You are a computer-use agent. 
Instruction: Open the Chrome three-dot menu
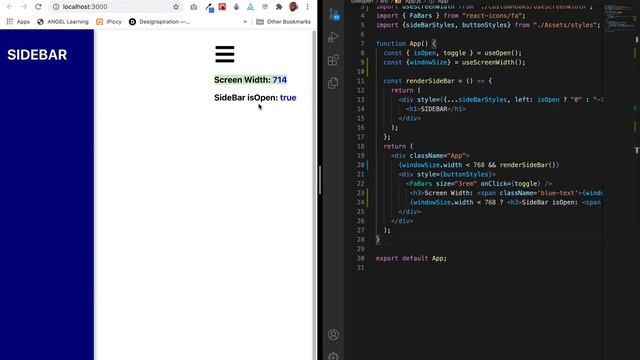click(x=307, y=7)
